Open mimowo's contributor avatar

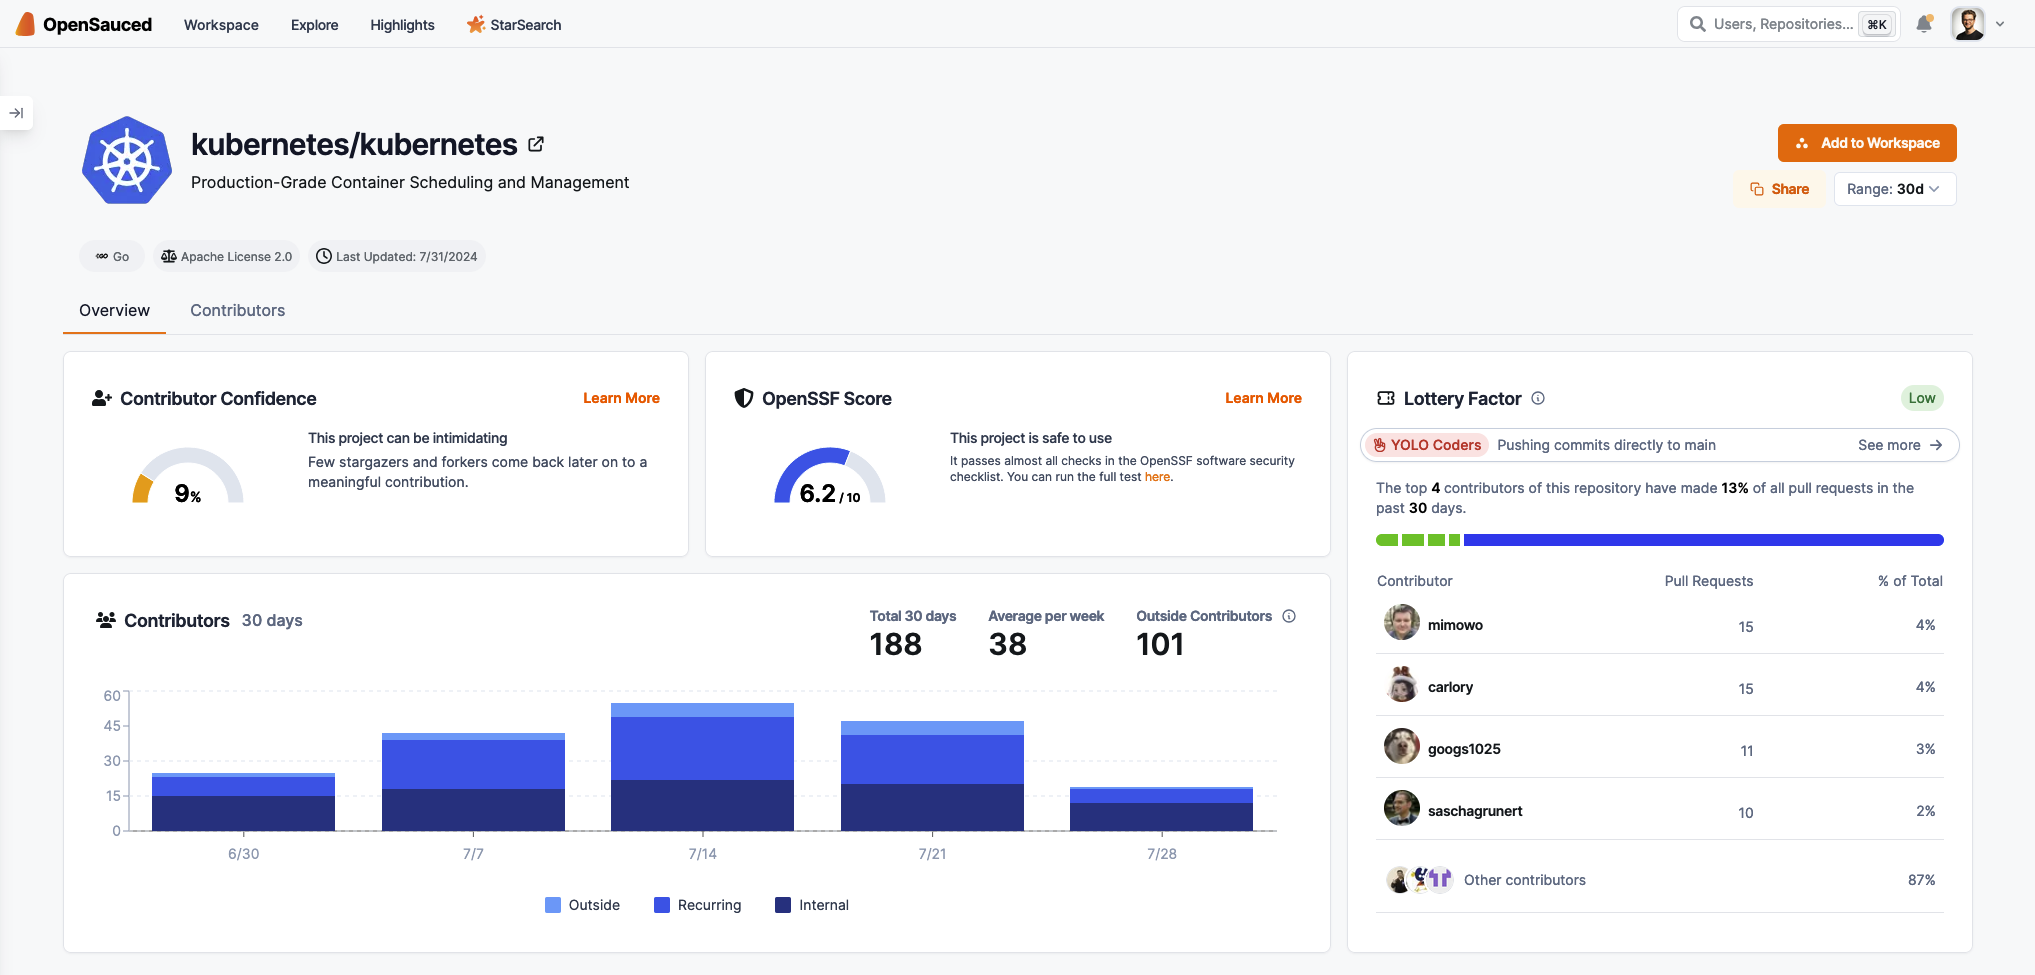1401,622
